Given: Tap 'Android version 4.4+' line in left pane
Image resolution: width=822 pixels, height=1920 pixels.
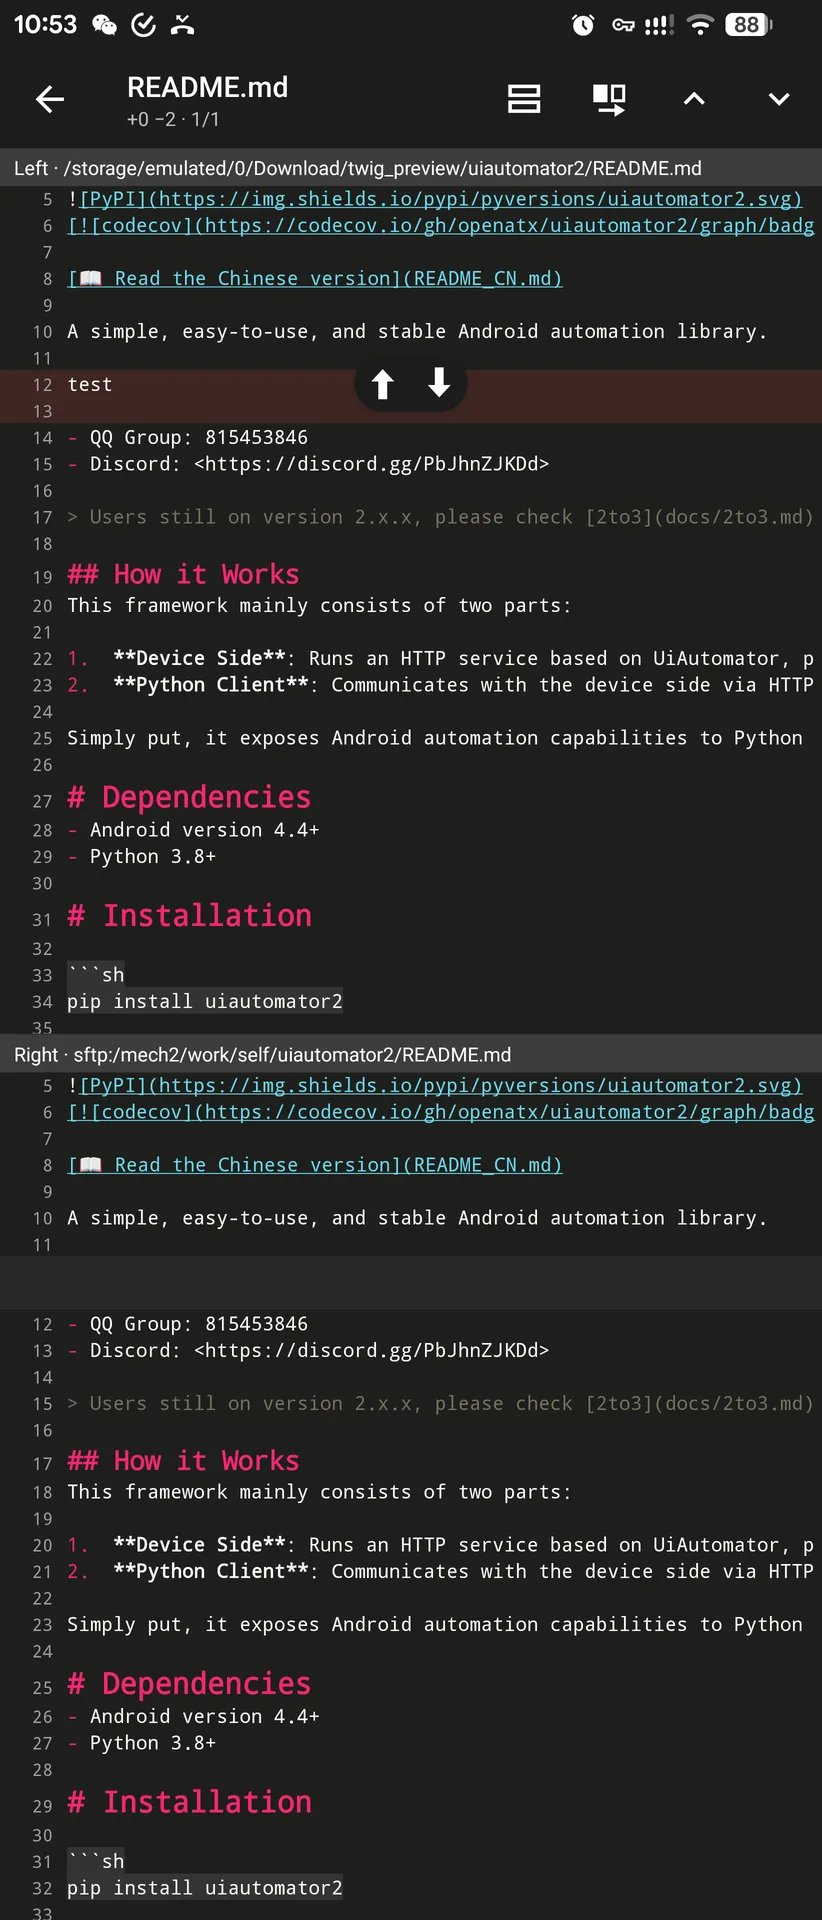Looking at the screenshot, I should coord(194,830).
